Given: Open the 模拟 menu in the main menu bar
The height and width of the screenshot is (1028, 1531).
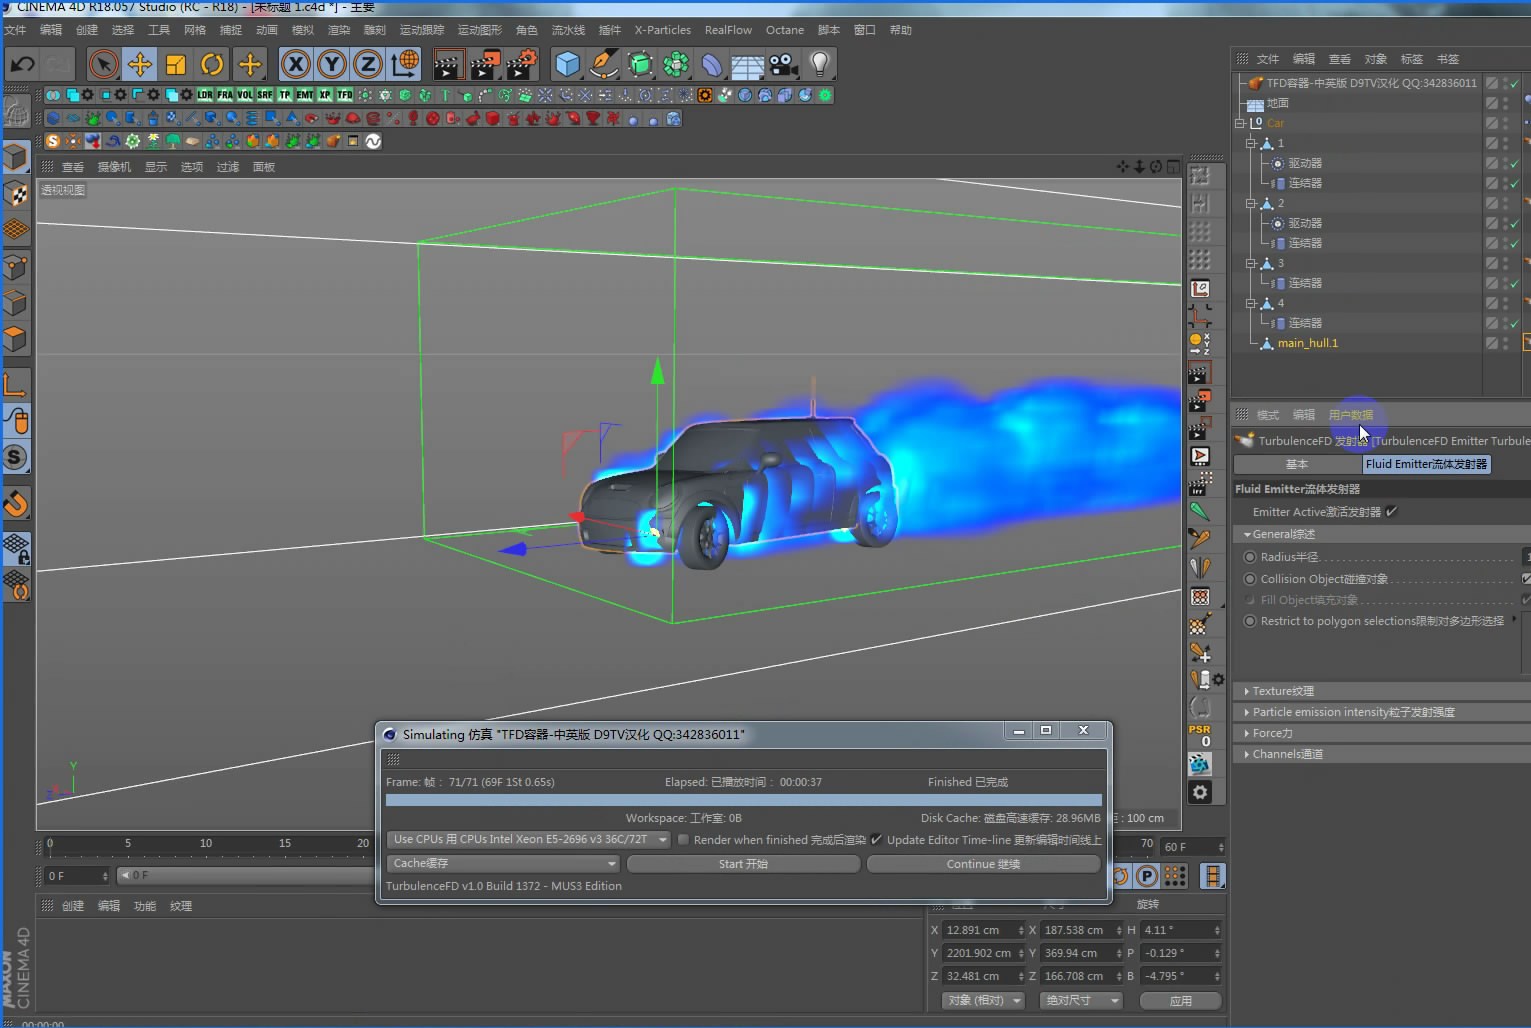Looking at the screenshot, I should [x=303, y=30].
